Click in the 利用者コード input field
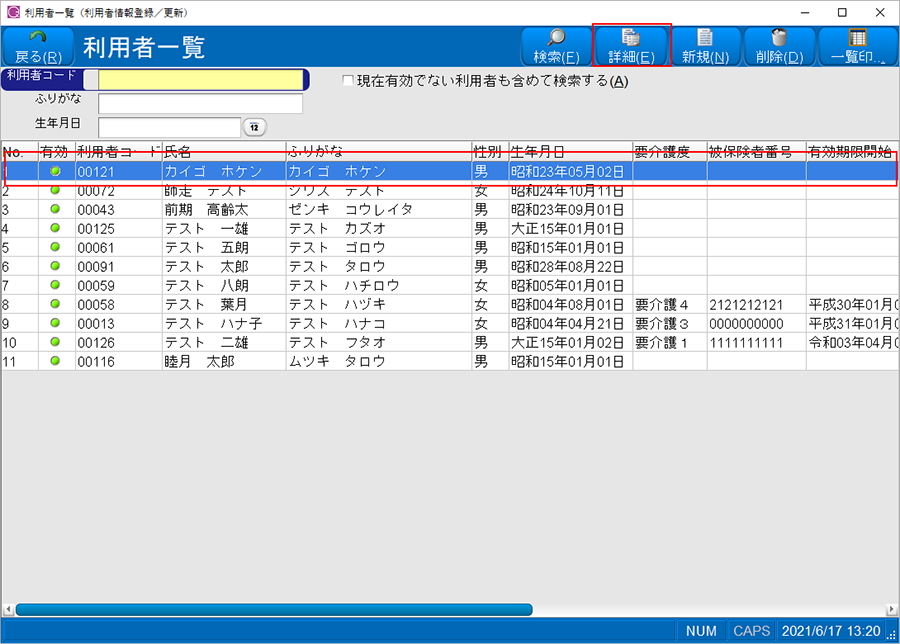 pos(200,81)
